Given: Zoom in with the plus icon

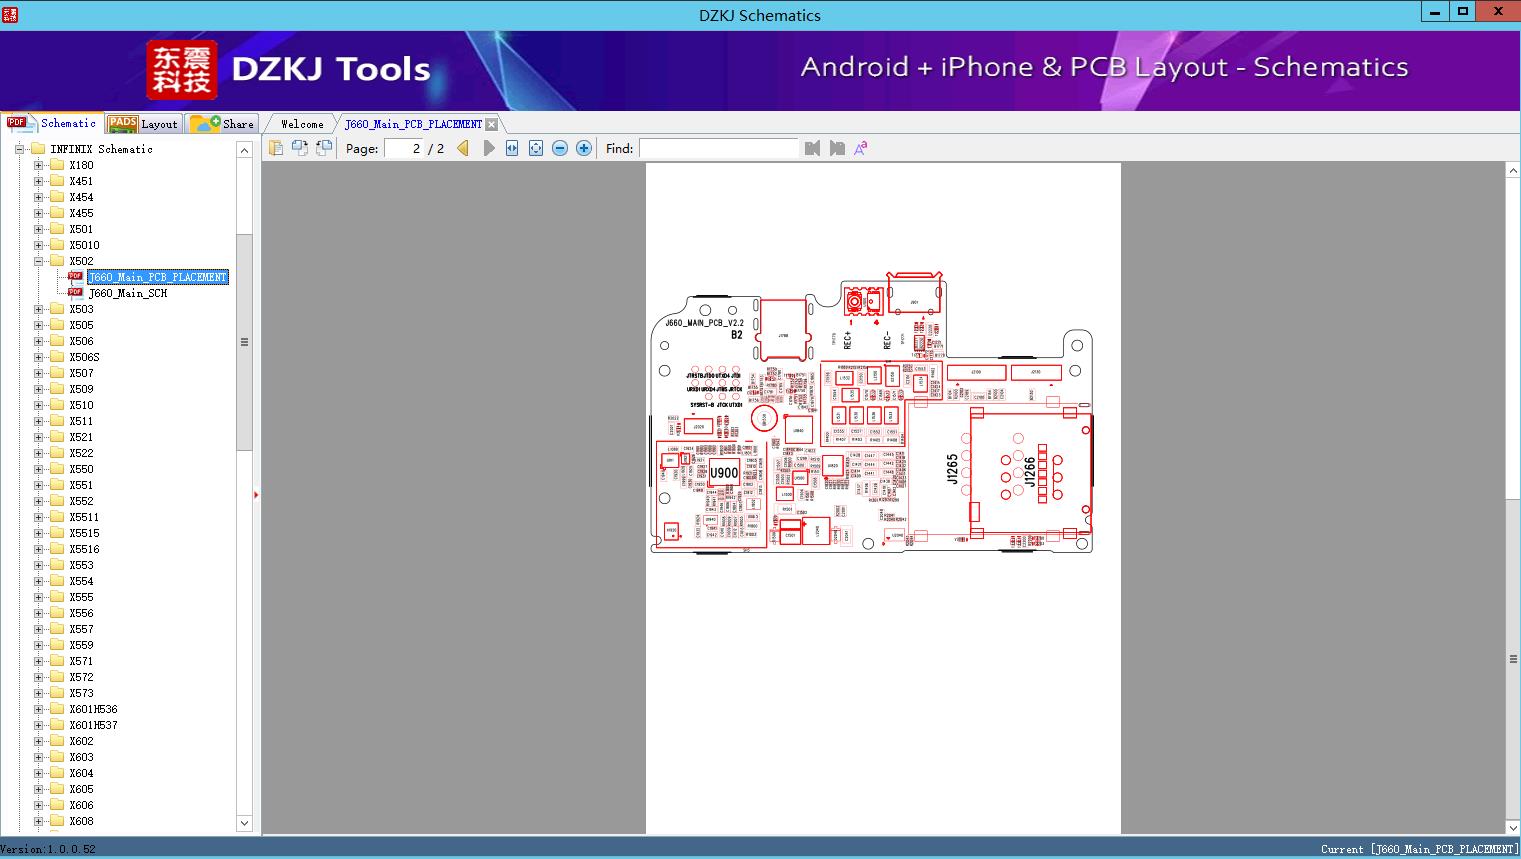Looking at the screenshot, I should 584,148.
